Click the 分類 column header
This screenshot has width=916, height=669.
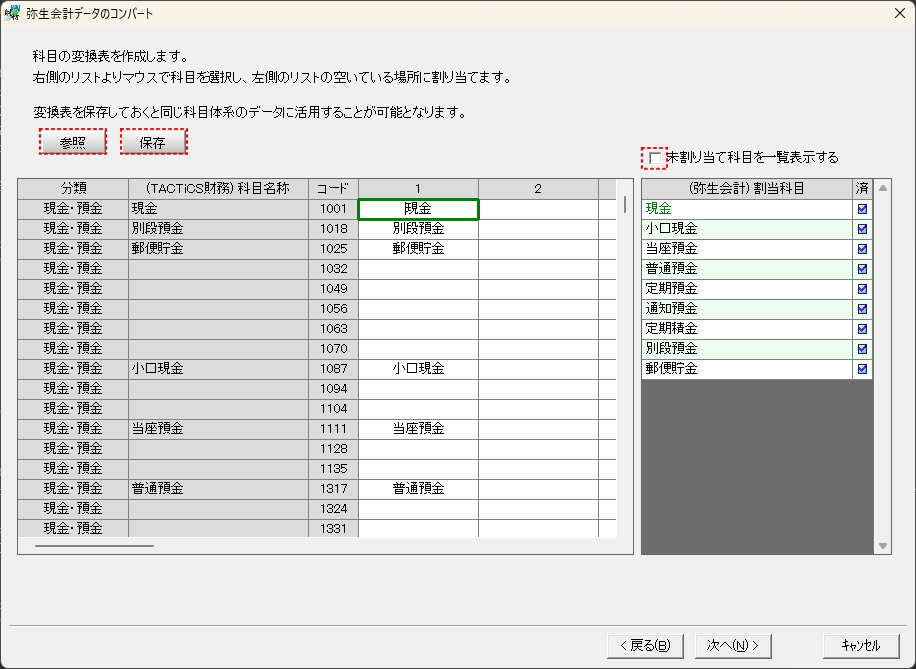click(x=73, y=189)
